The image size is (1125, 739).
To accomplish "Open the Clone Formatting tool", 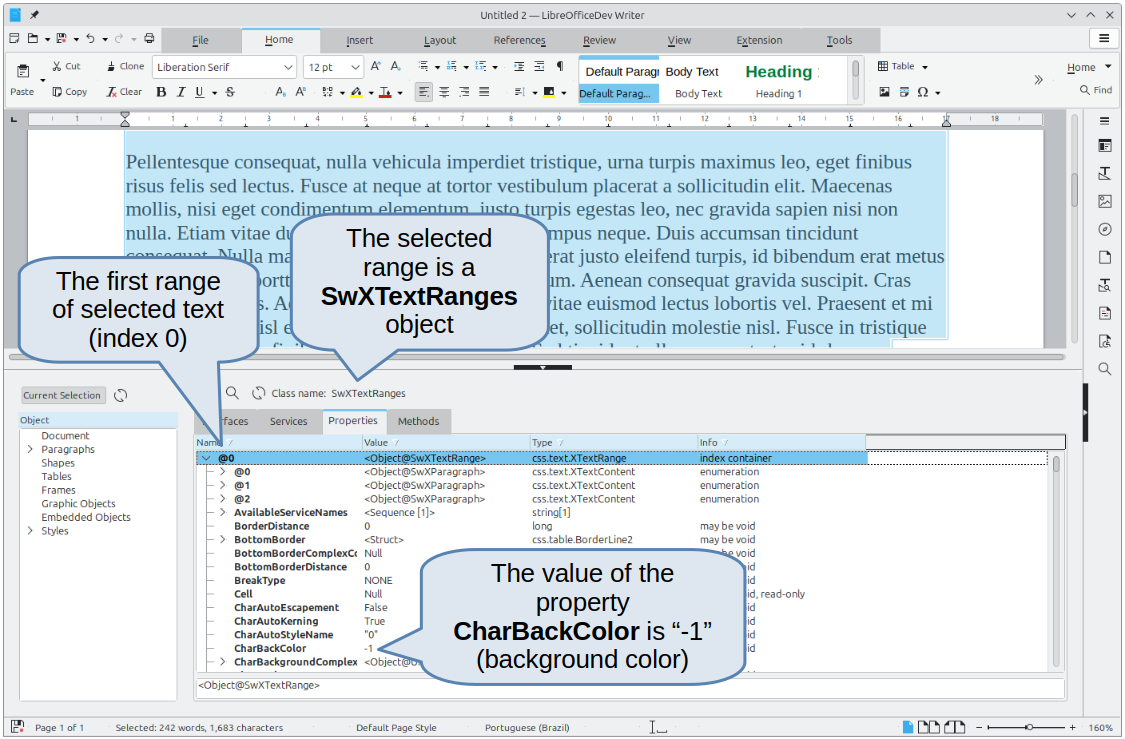I will click(124, 66).
